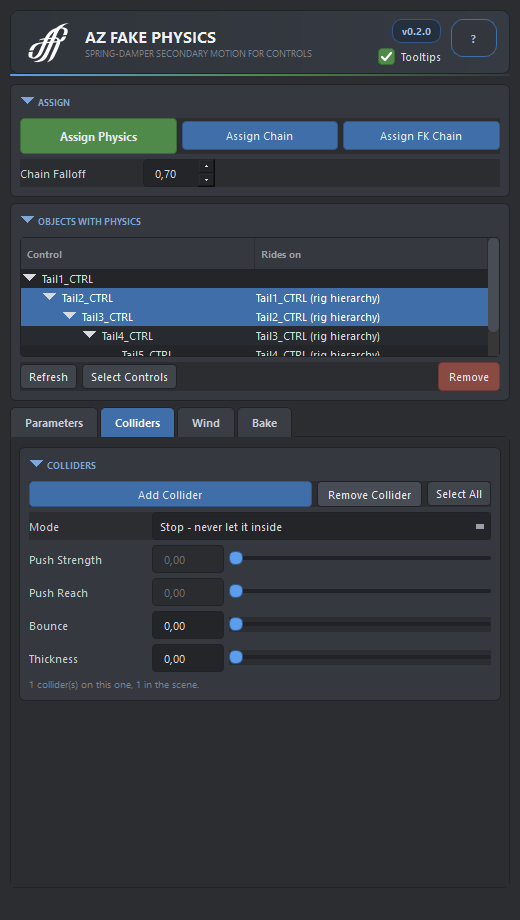Open help with the question mark button

click(x=474, y=38)
